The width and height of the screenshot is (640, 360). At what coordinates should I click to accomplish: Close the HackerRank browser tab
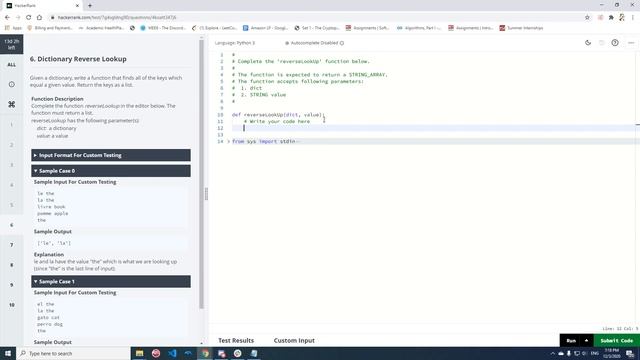[78, 5]
